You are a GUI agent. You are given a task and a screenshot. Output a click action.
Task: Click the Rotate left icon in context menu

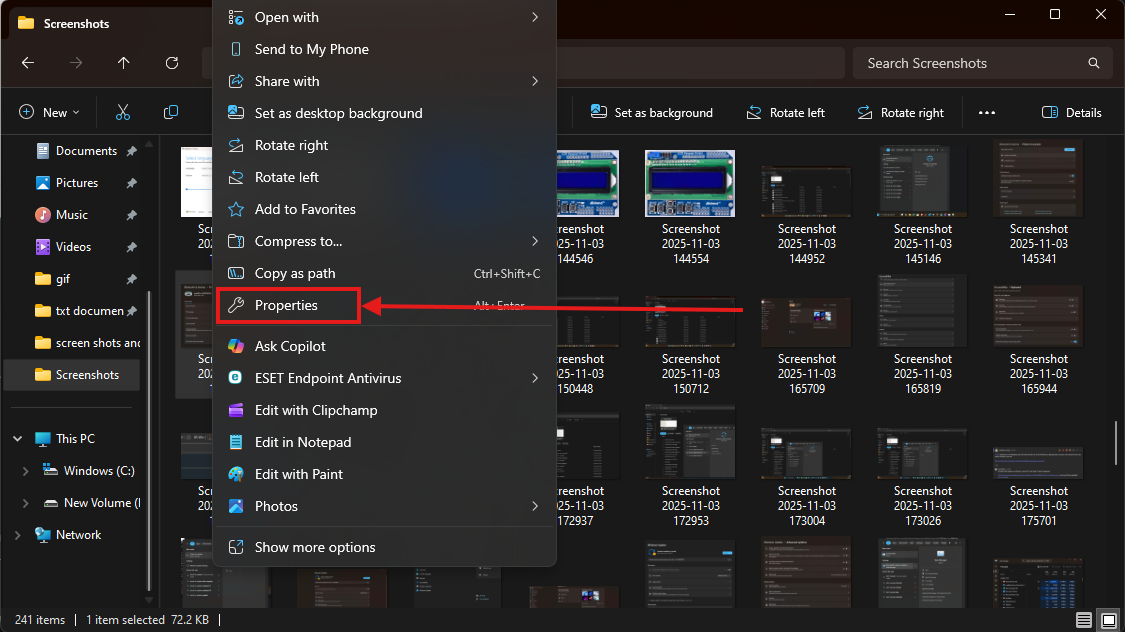tap(235, 177)
